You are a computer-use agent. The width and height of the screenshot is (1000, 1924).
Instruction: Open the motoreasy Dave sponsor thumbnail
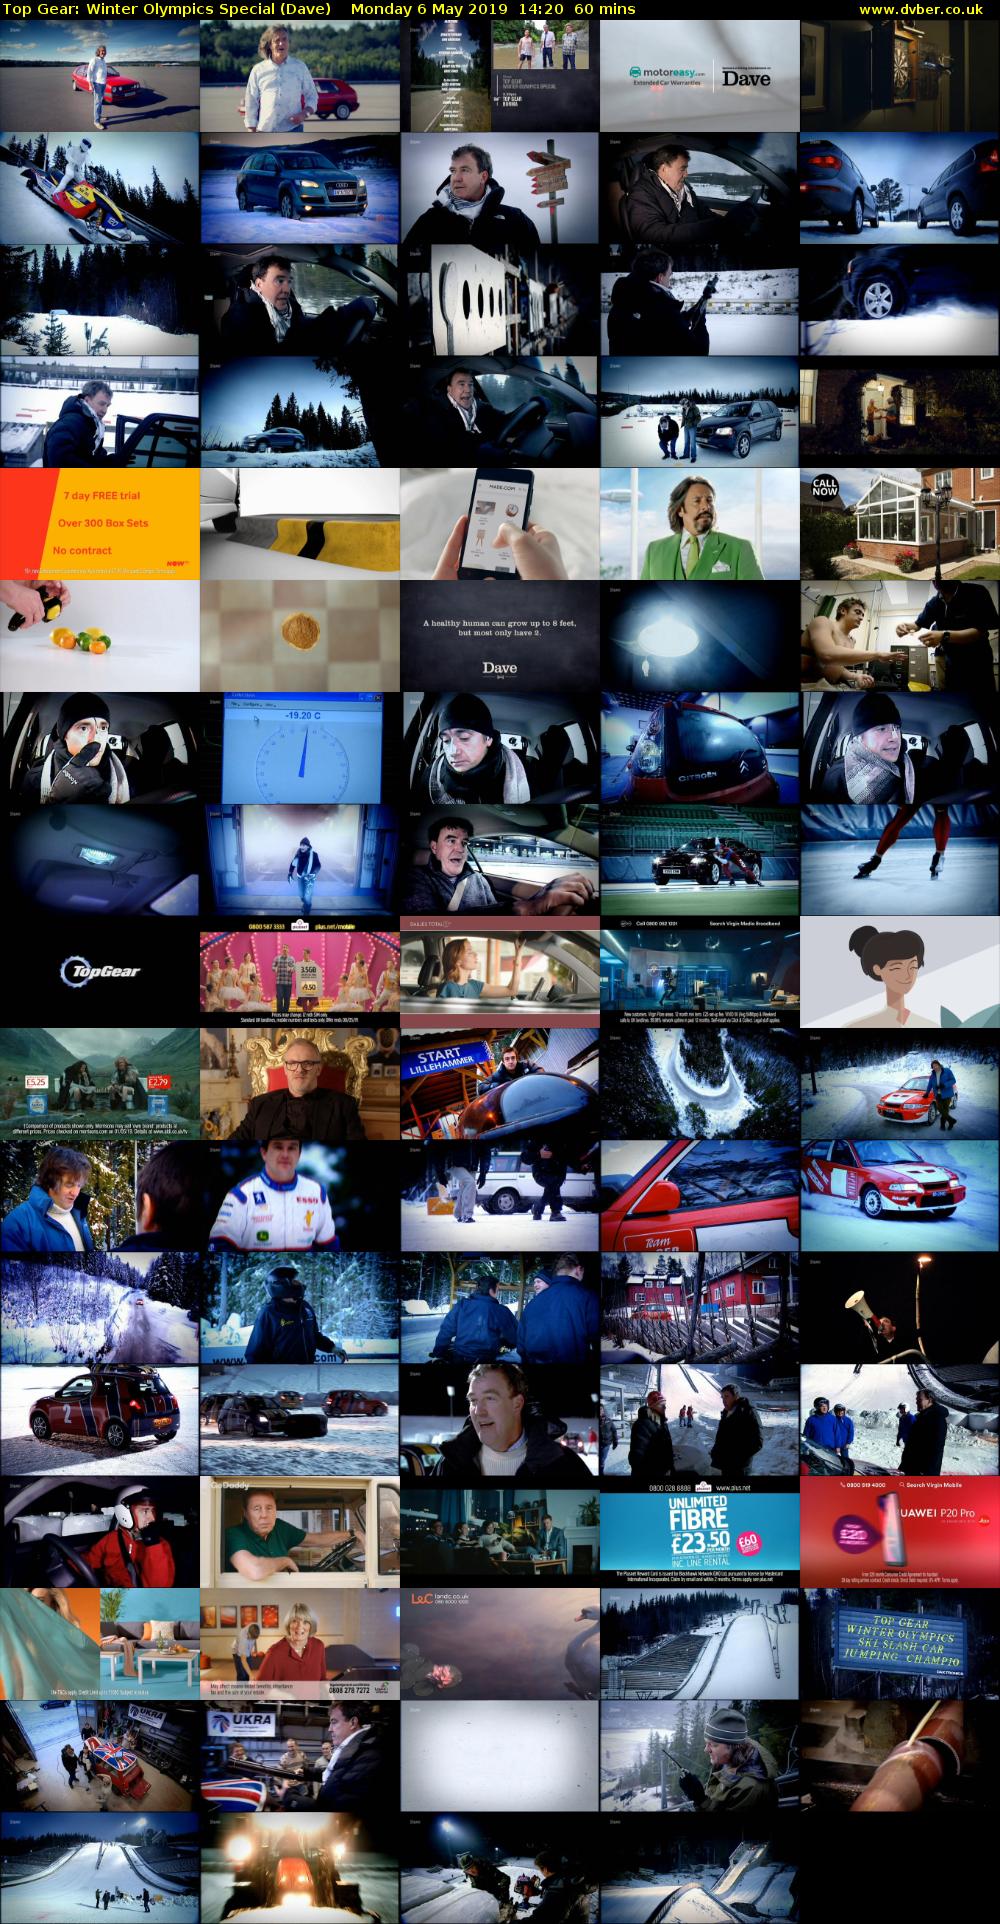coord(699,76)
